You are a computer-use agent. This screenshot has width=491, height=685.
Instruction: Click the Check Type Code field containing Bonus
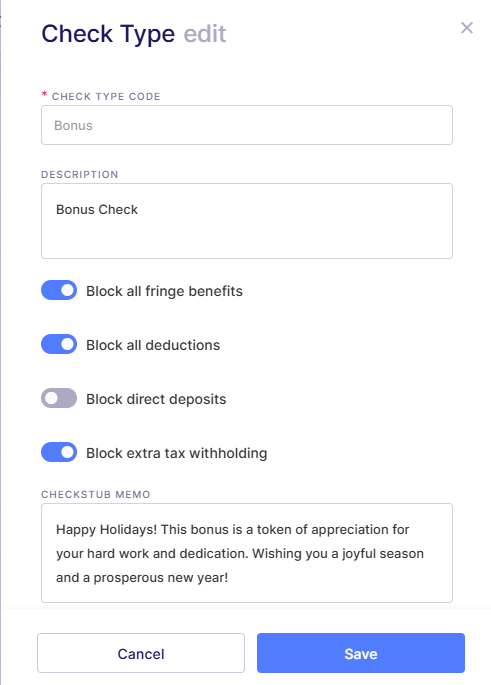click(x=247, y=125)
